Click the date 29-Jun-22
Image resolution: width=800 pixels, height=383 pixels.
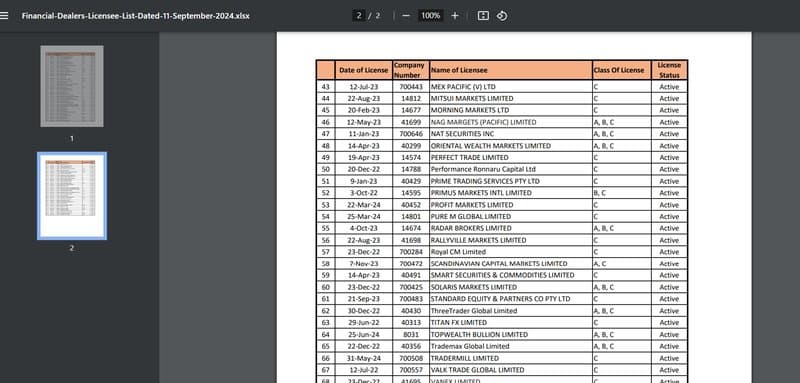coord(364,322)
